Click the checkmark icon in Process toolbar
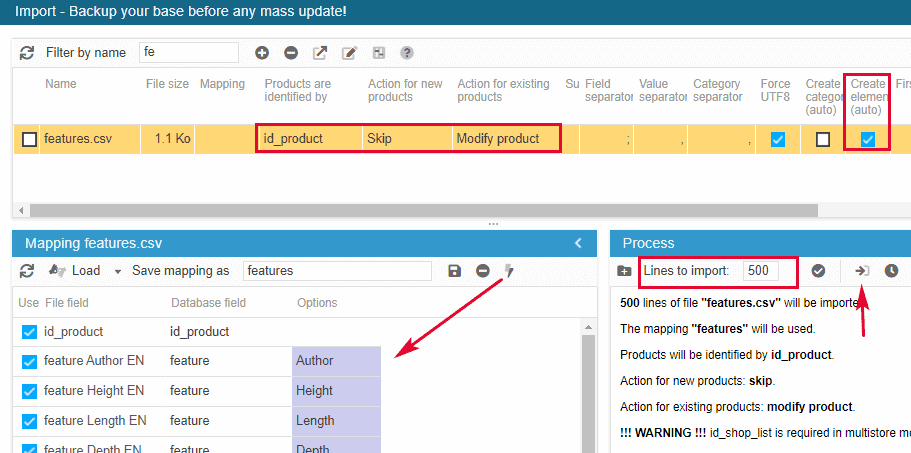 (x=818, y=271)
